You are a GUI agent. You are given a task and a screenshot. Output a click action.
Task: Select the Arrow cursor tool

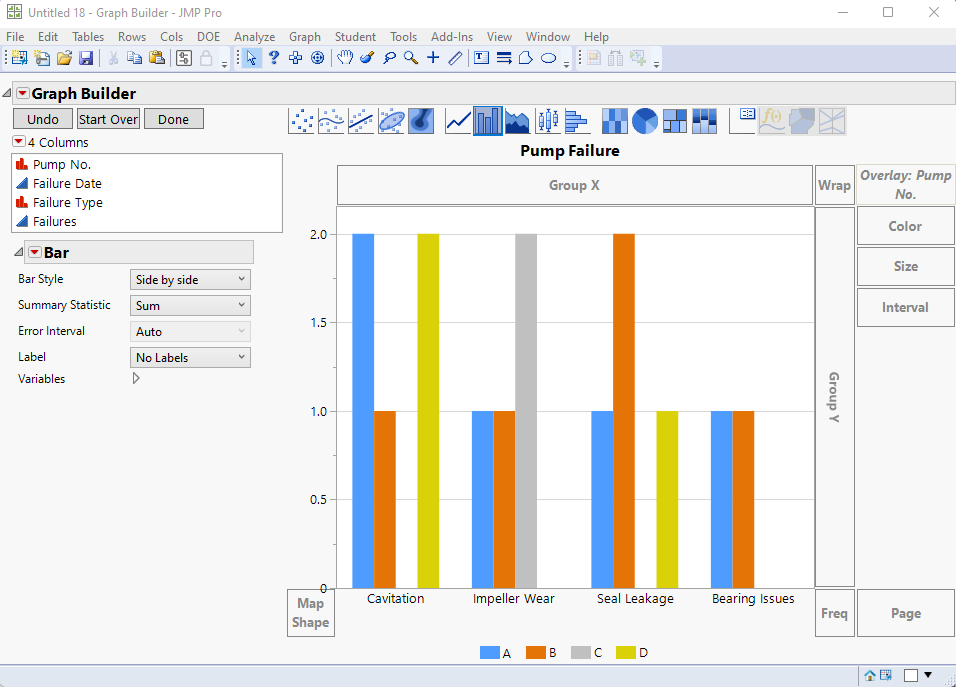click(251, 58)
